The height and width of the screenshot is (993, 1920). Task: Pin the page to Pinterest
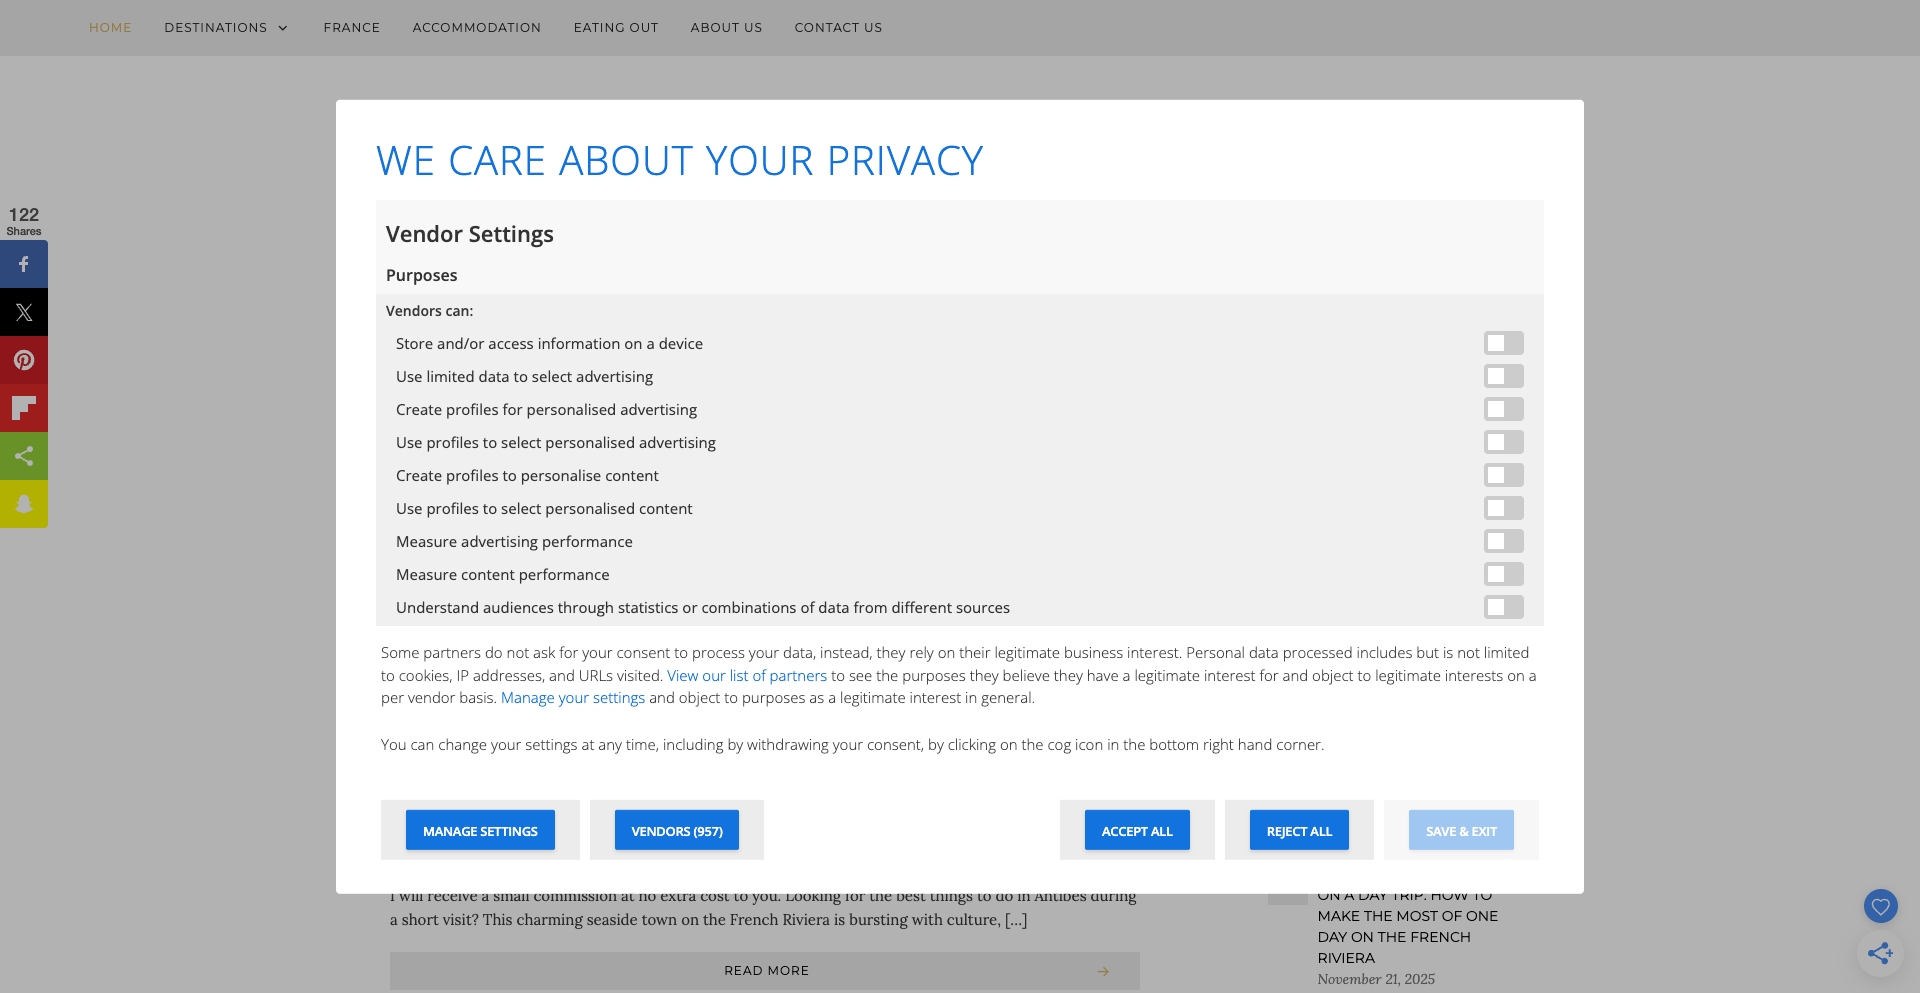[24, 360]
